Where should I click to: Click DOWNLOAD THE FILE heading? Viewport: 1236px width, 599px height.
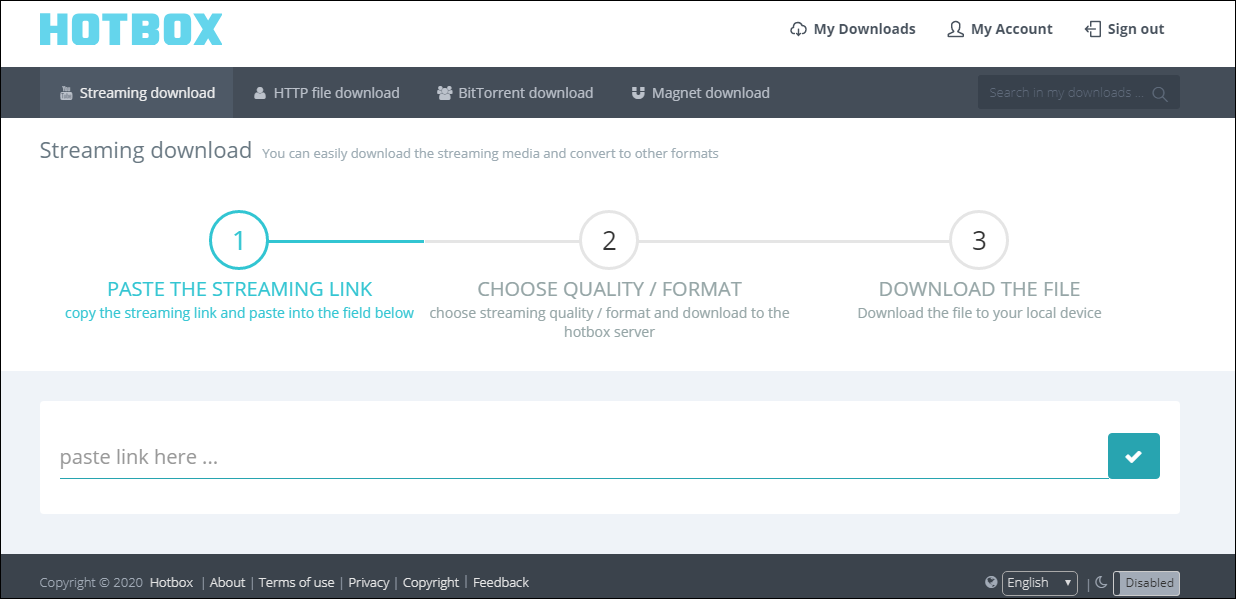(x=979, y=289)
